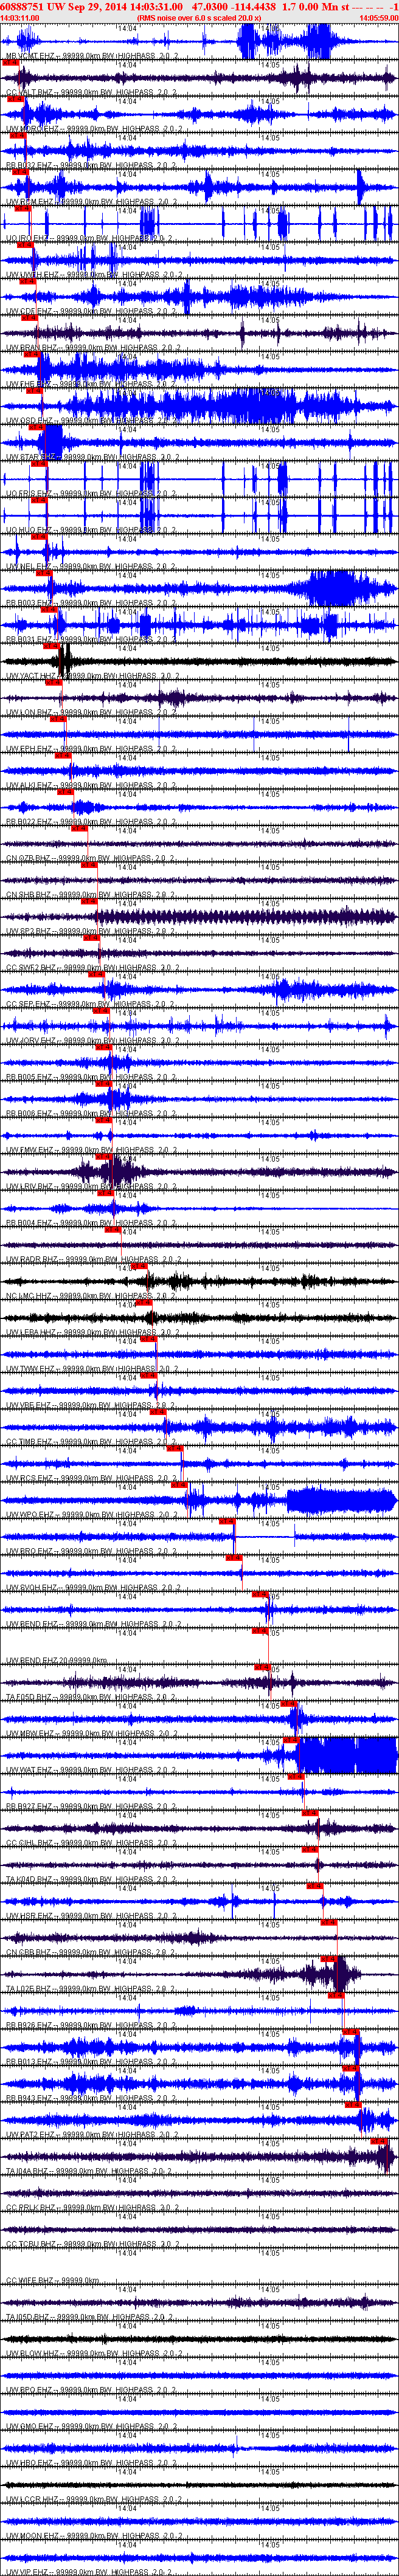Select the end time 14:05:59.00 label

coord(379,18)
